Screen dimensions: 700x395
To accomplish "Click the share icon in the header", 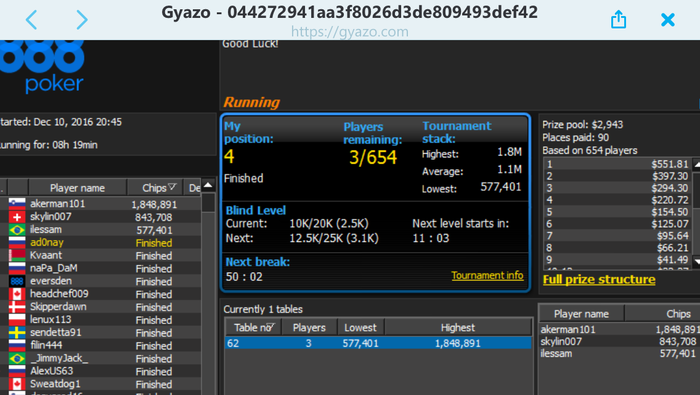I will pyautogui.click(x=618, y=20).
